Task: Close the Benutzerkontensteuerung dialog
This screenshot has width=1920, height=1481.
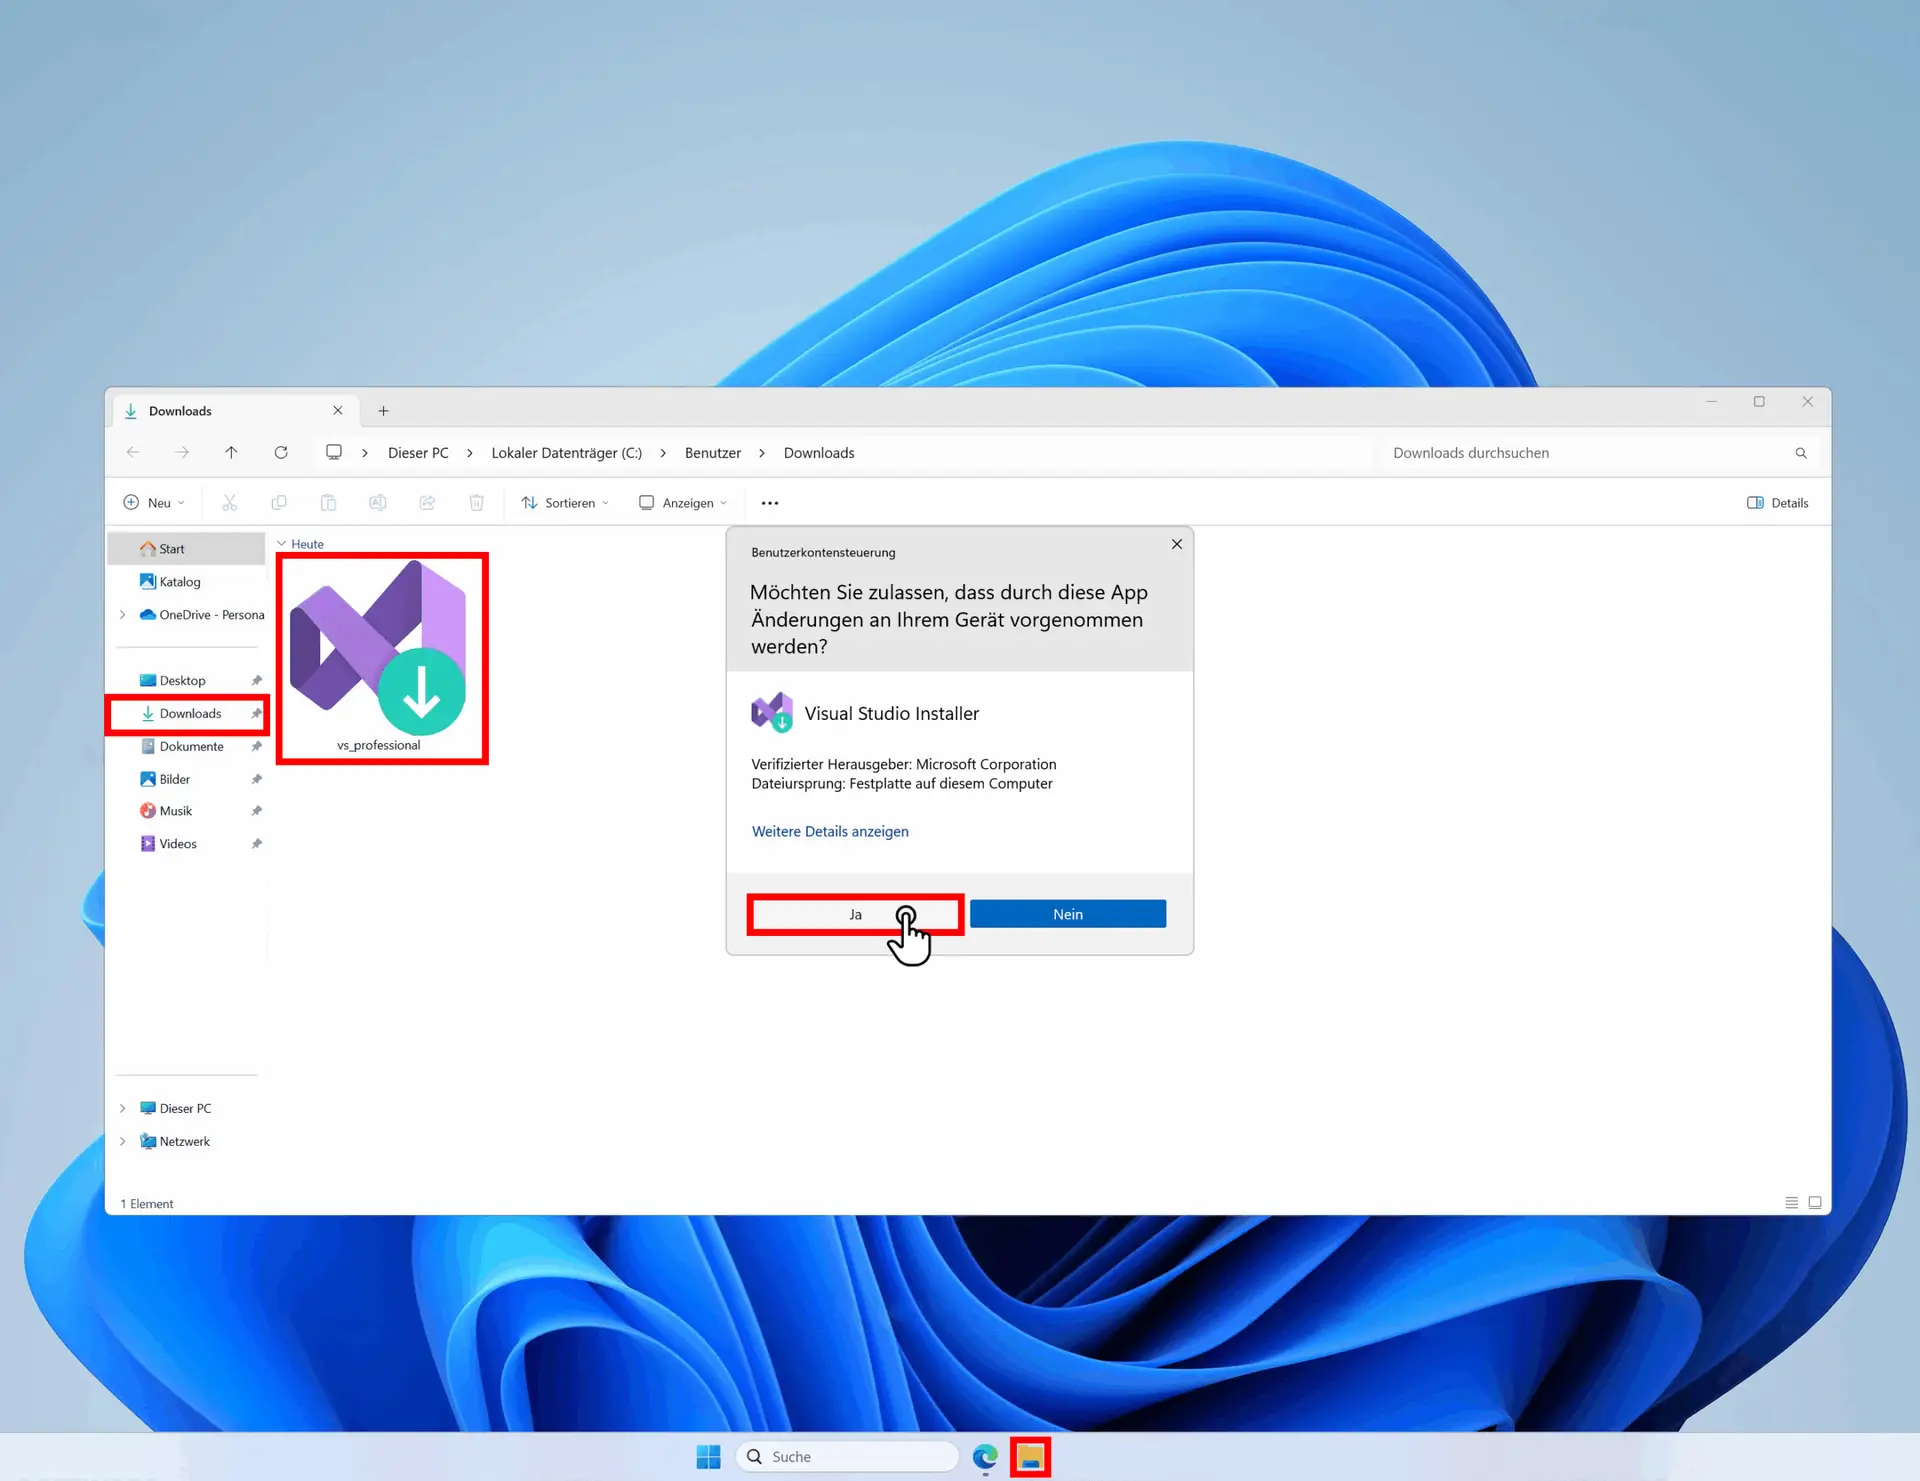Action: pos(1176,544)
